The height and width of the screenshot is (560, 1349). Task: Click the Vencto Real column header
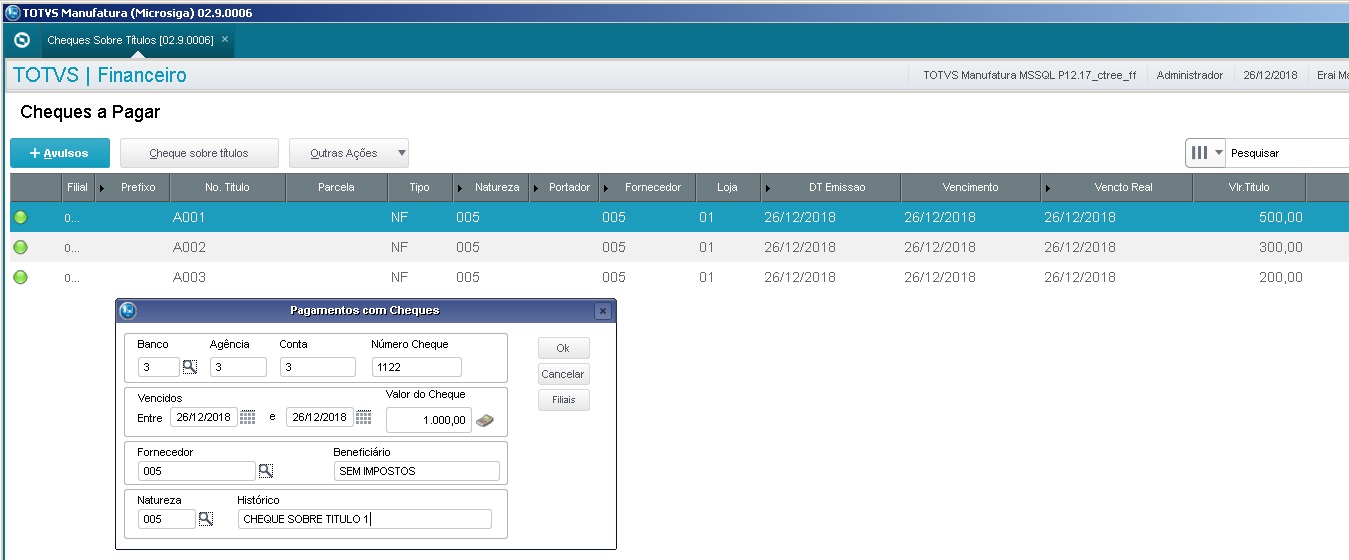click(1116, 187)
